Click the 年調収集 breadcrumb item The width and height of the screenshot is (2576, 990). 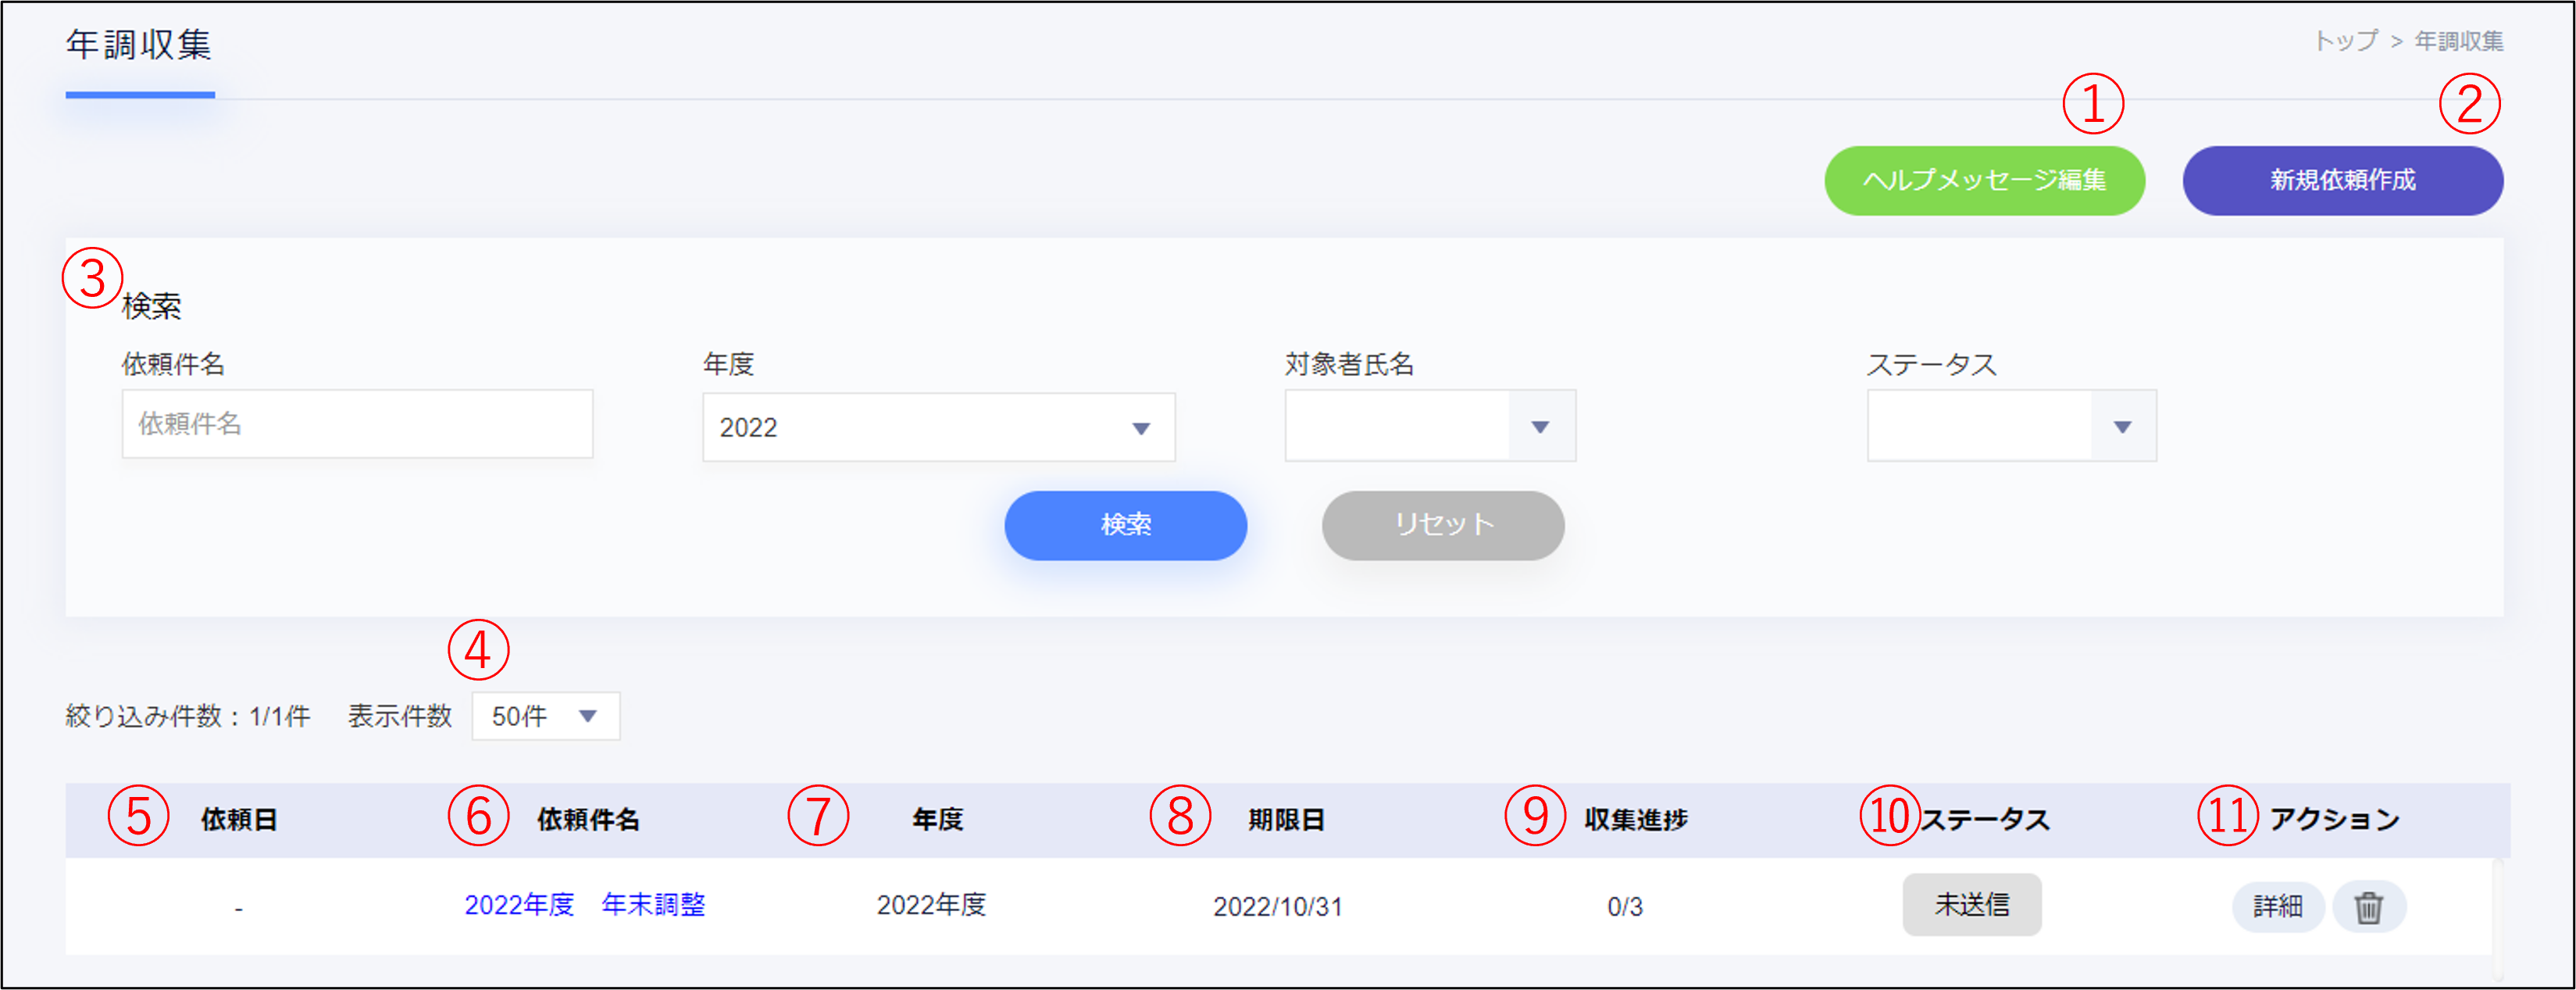point(2458,41)
